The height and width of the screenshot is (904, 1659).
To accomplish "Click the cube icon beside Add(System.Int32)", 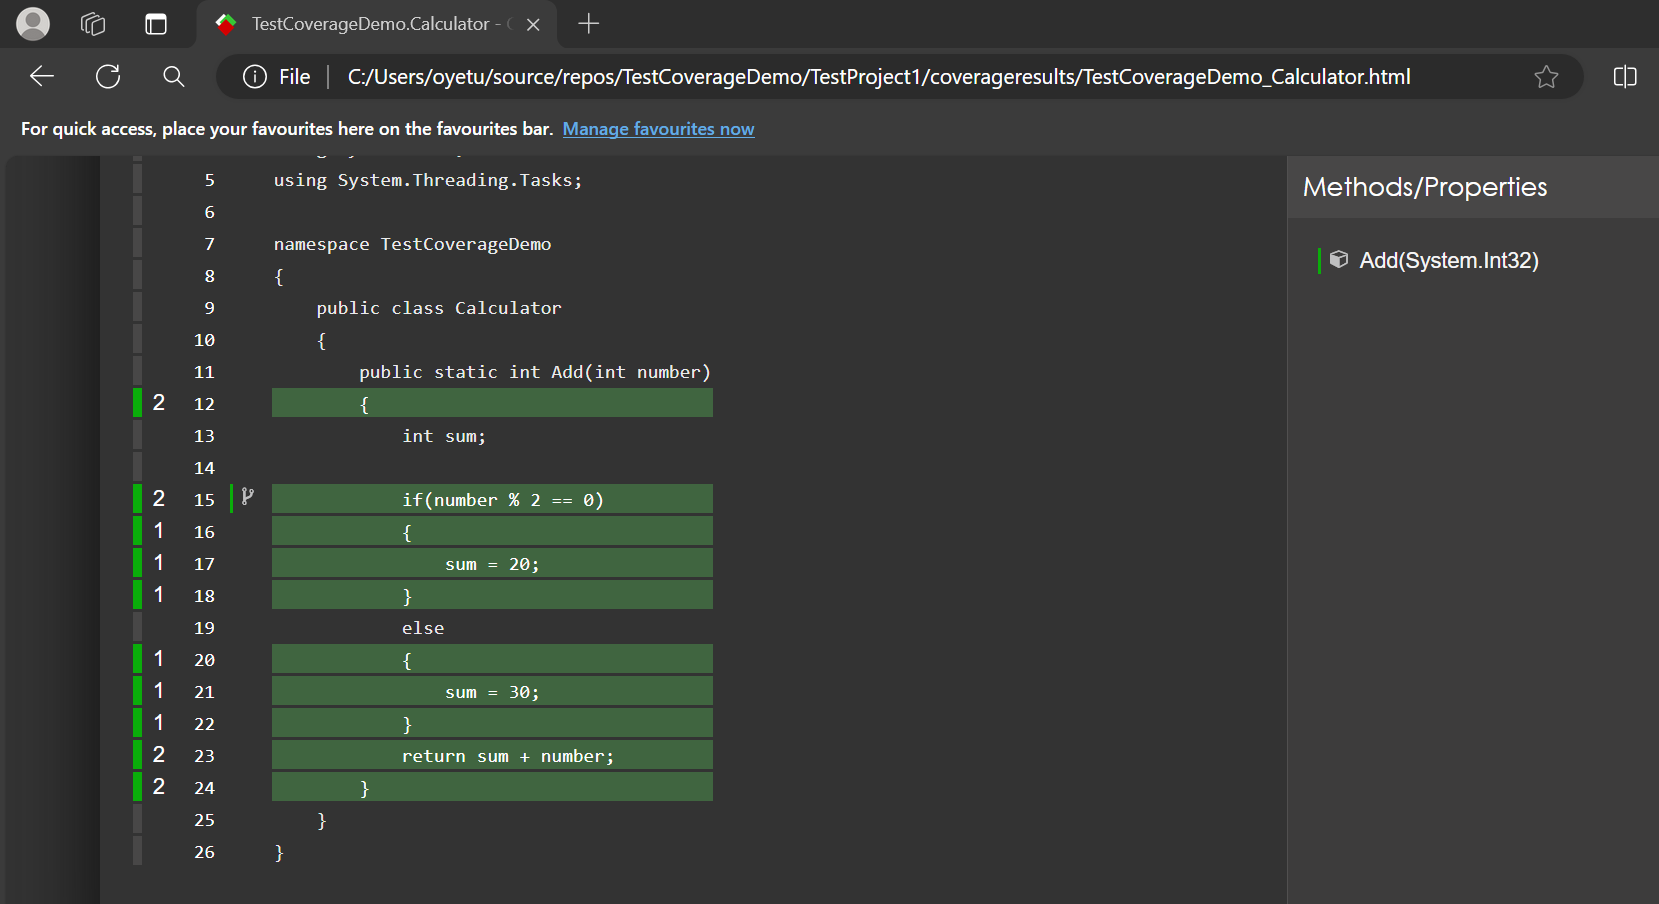I will (x=1339, y=259).
